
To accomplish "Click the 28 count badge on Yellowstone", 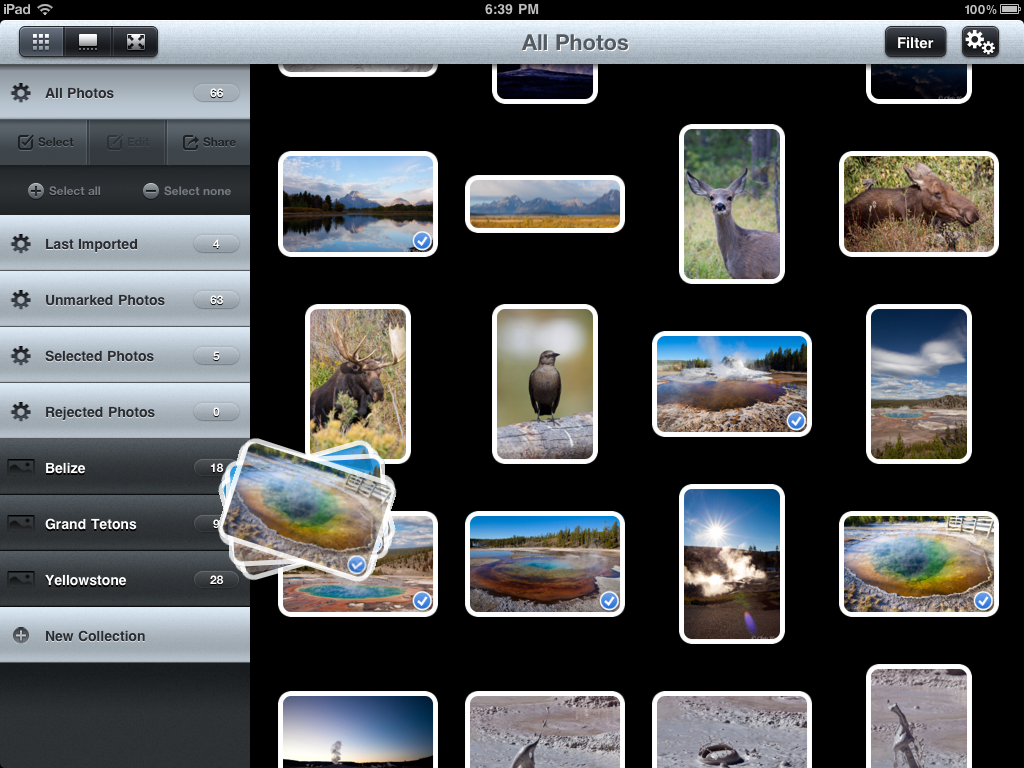I will coord(216,580).
